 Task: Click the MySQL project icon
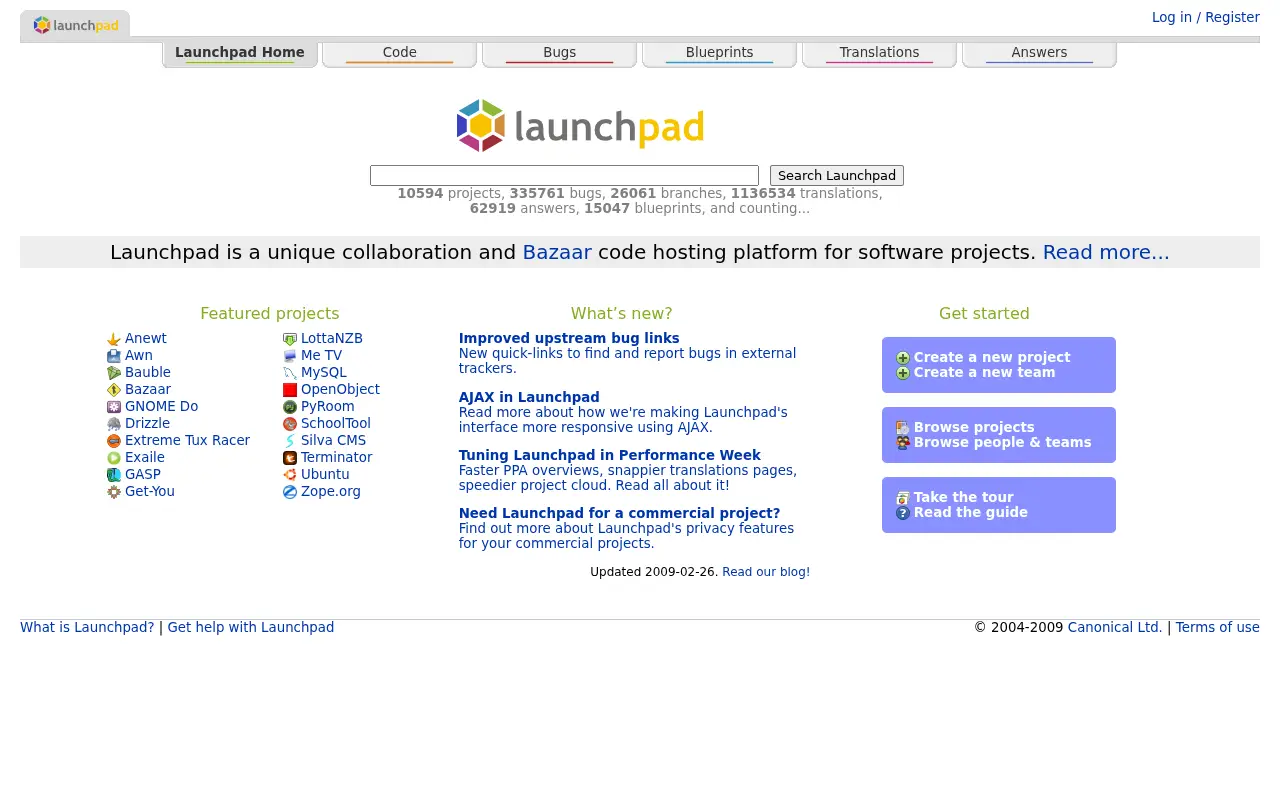pos(290,373)
